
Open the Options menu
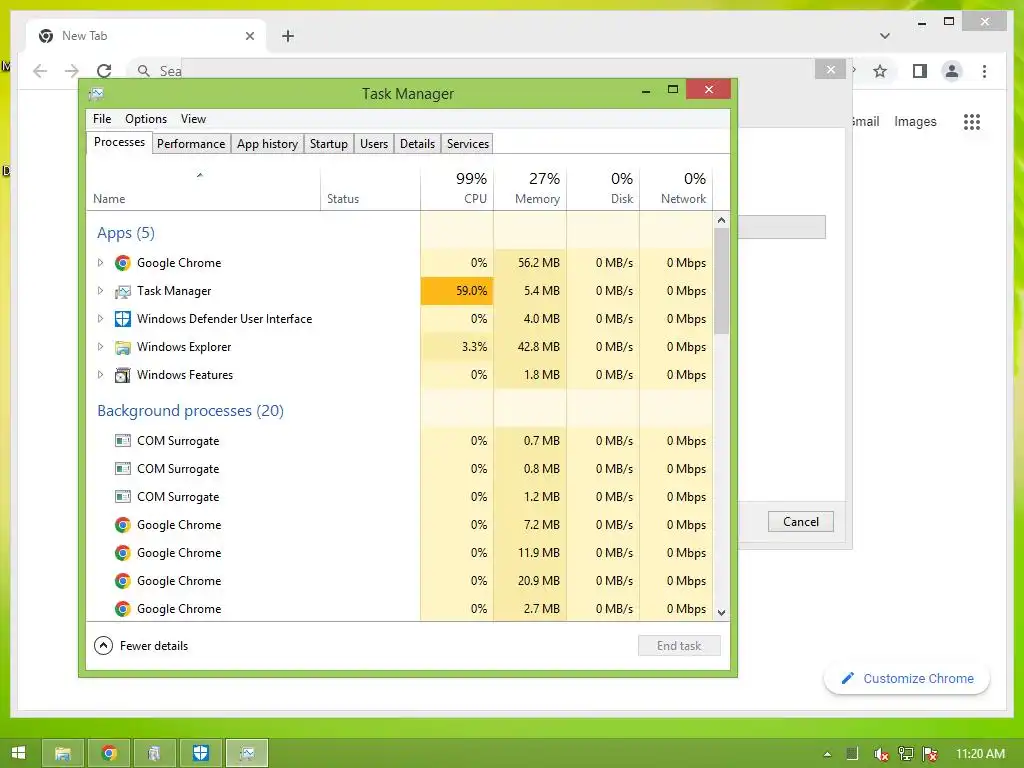(146, 119)
